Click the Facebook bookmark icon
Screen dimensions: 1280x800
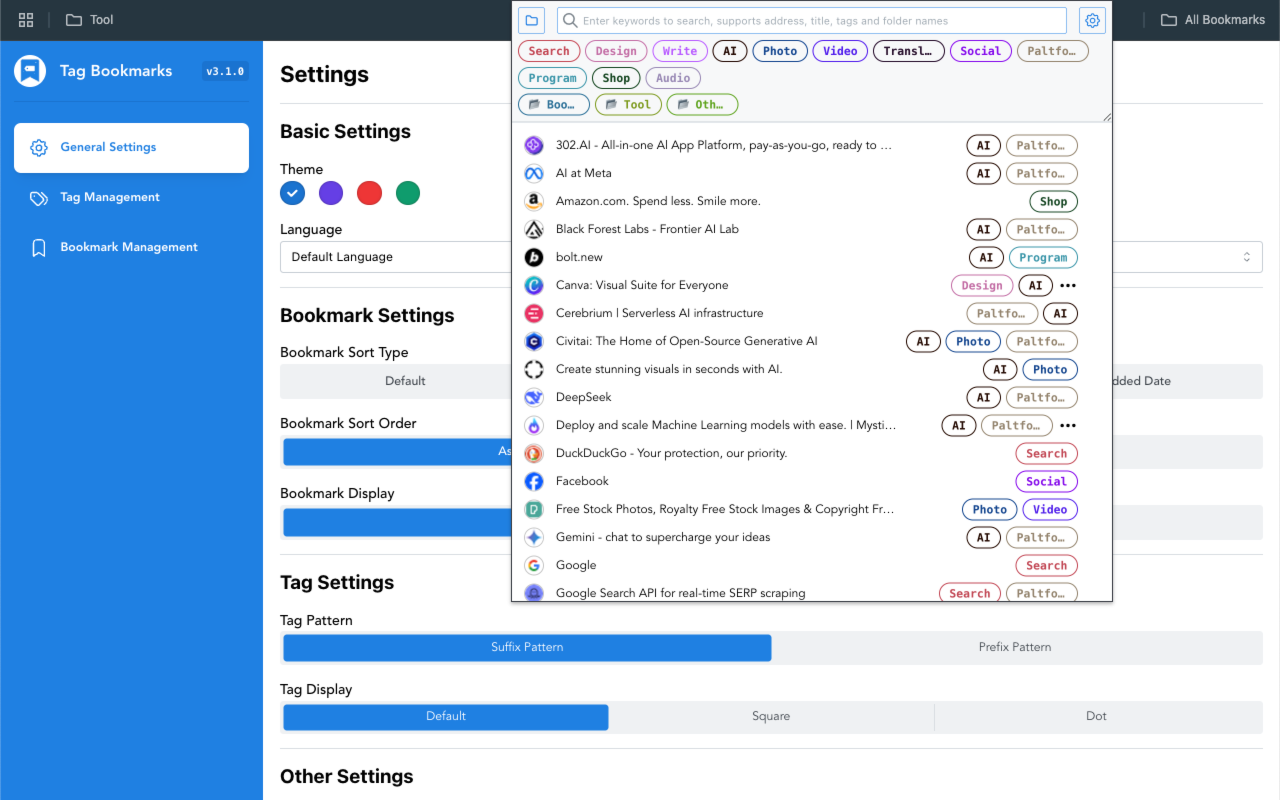click(534, 481)
